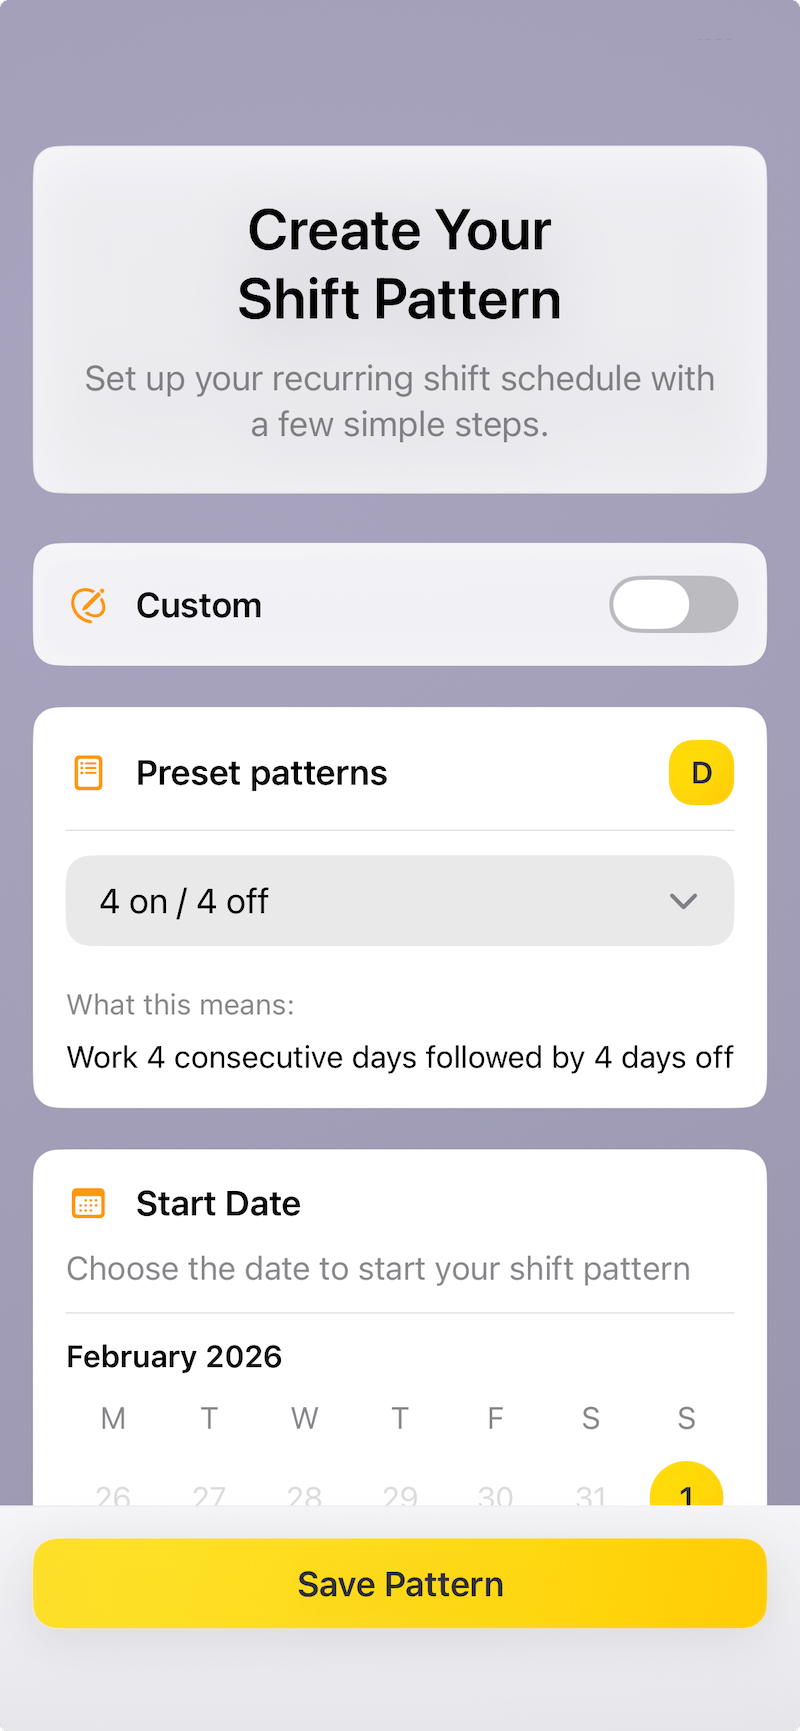Image resolution: width=800 pixels, height=1731 pixels.
Task: Open the 4 on / 4 off dropdown
Action: click(399, 901)
